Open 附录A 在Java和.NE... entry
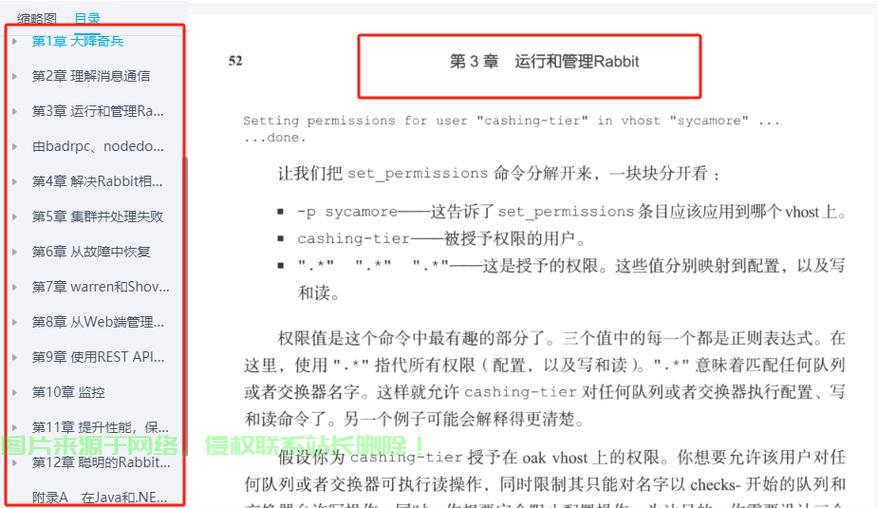877x508 pixels. click(x=100, y=497)
